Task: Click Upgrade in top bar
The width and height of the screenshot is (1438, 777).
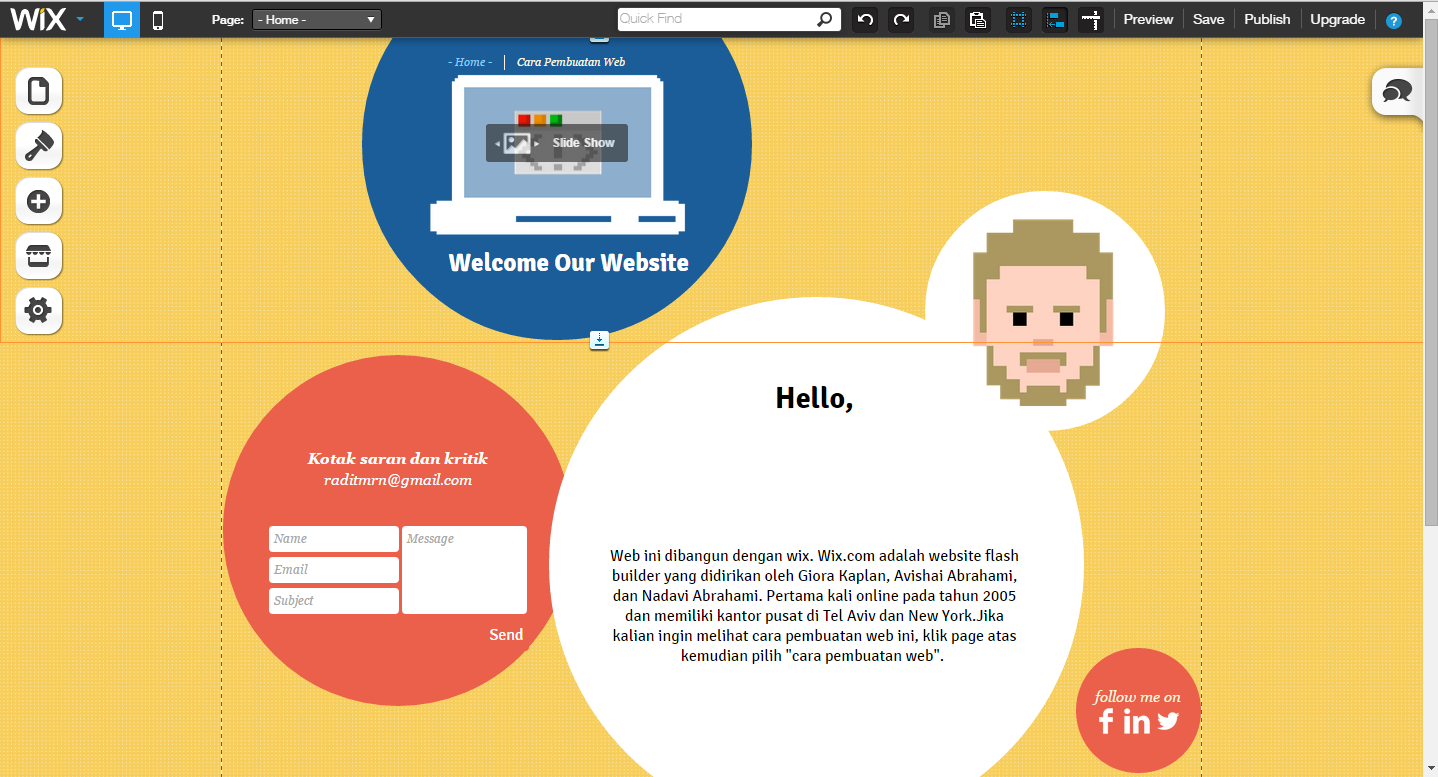Action: point(1337,19)
